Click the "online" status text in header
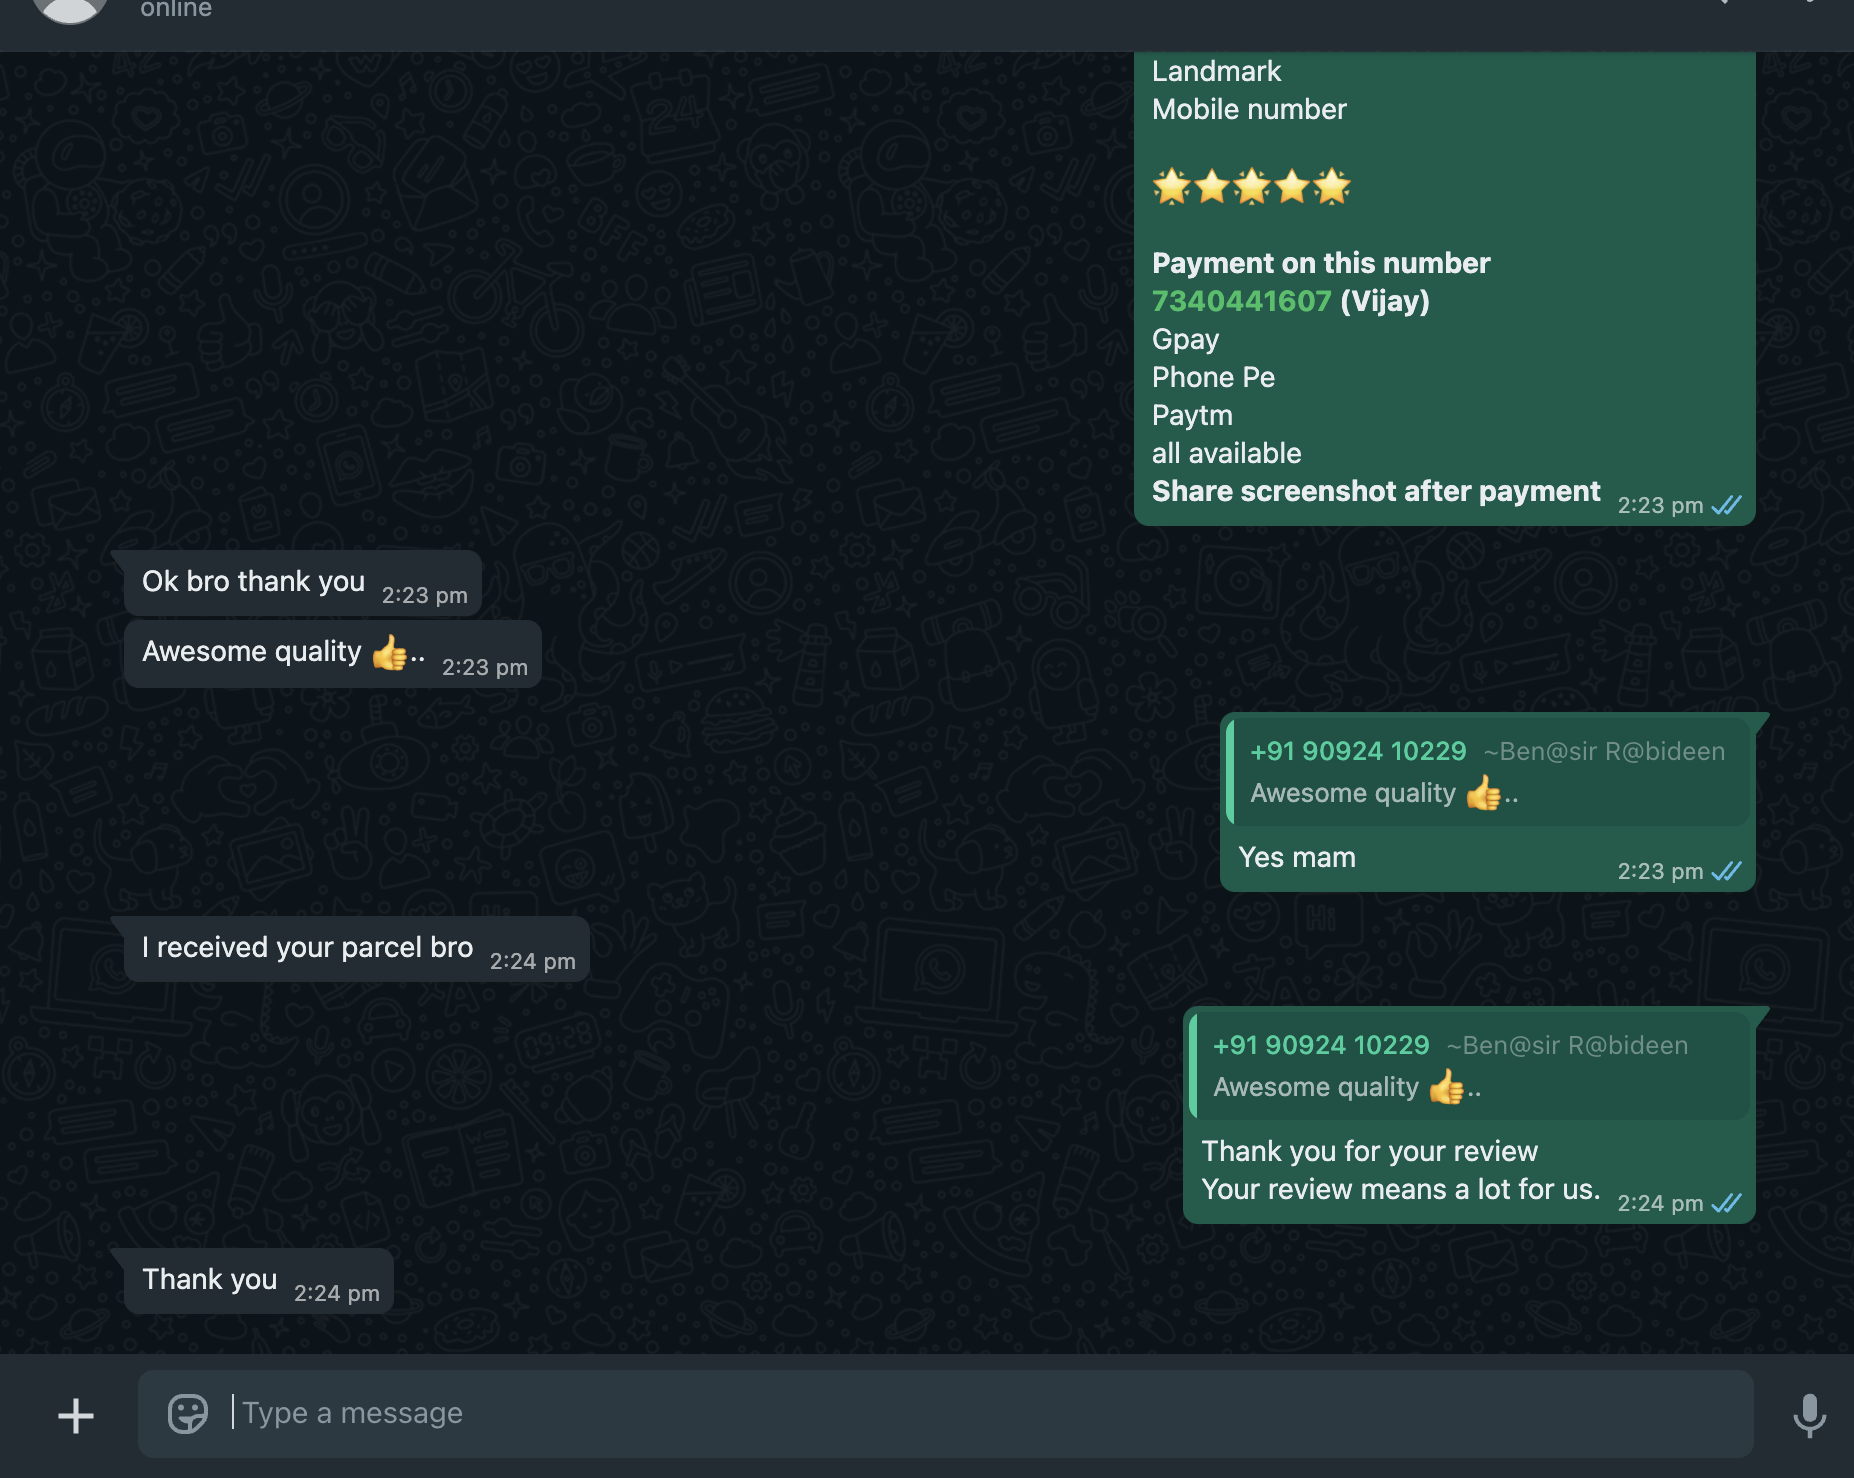 (176, 10)
